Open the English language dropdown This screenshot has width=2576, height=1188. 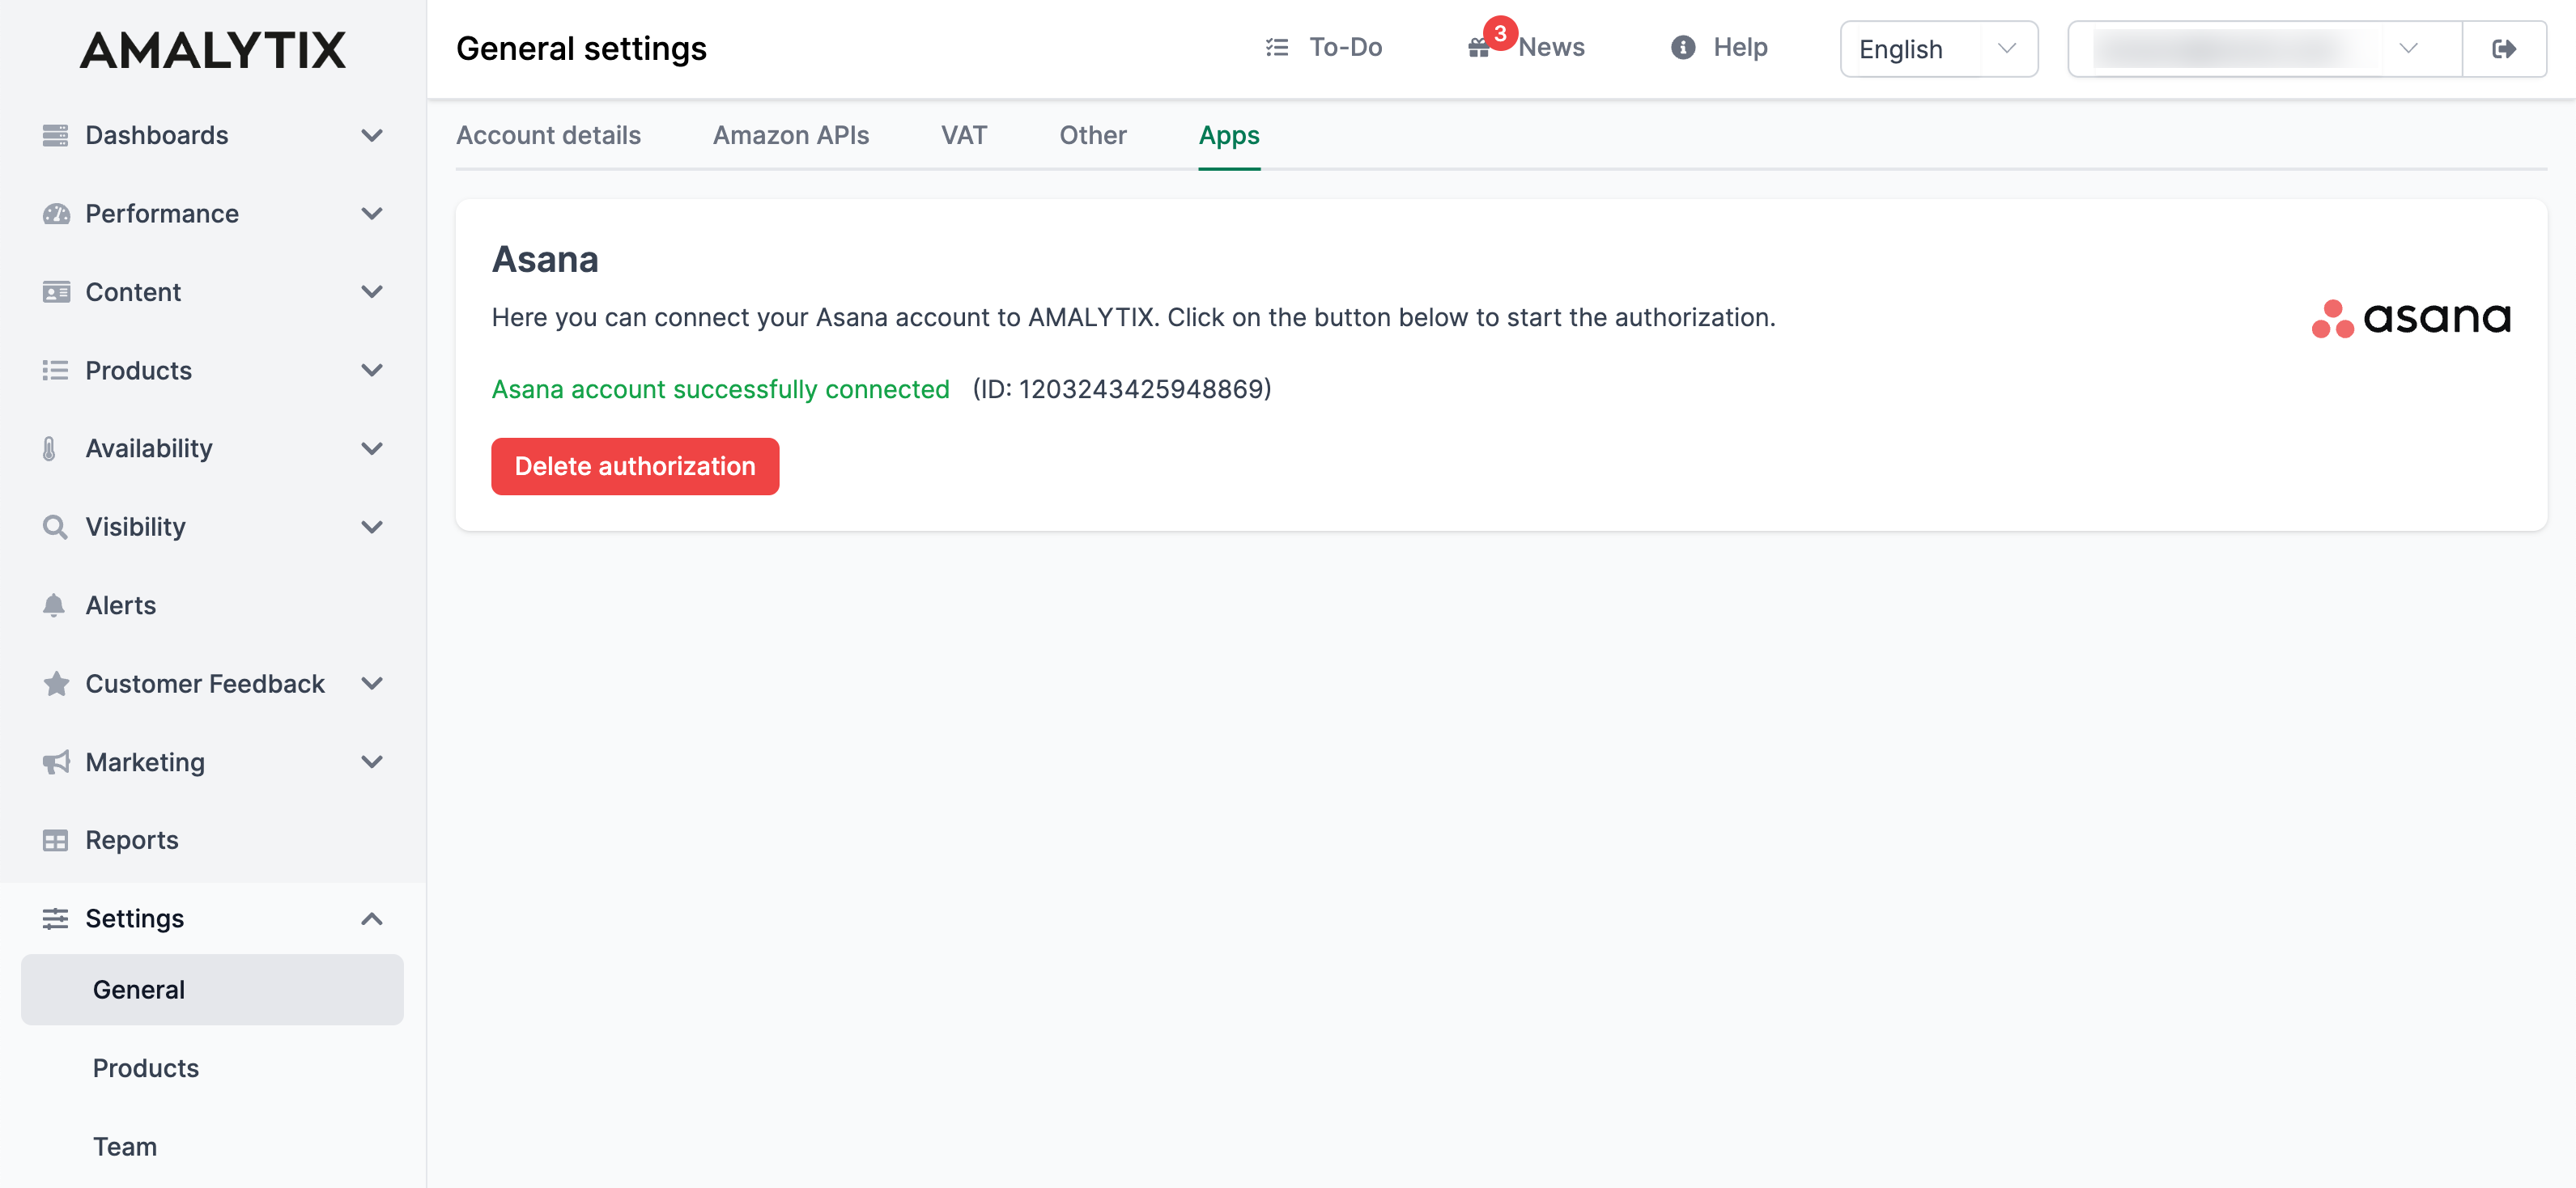point(1939,49)
